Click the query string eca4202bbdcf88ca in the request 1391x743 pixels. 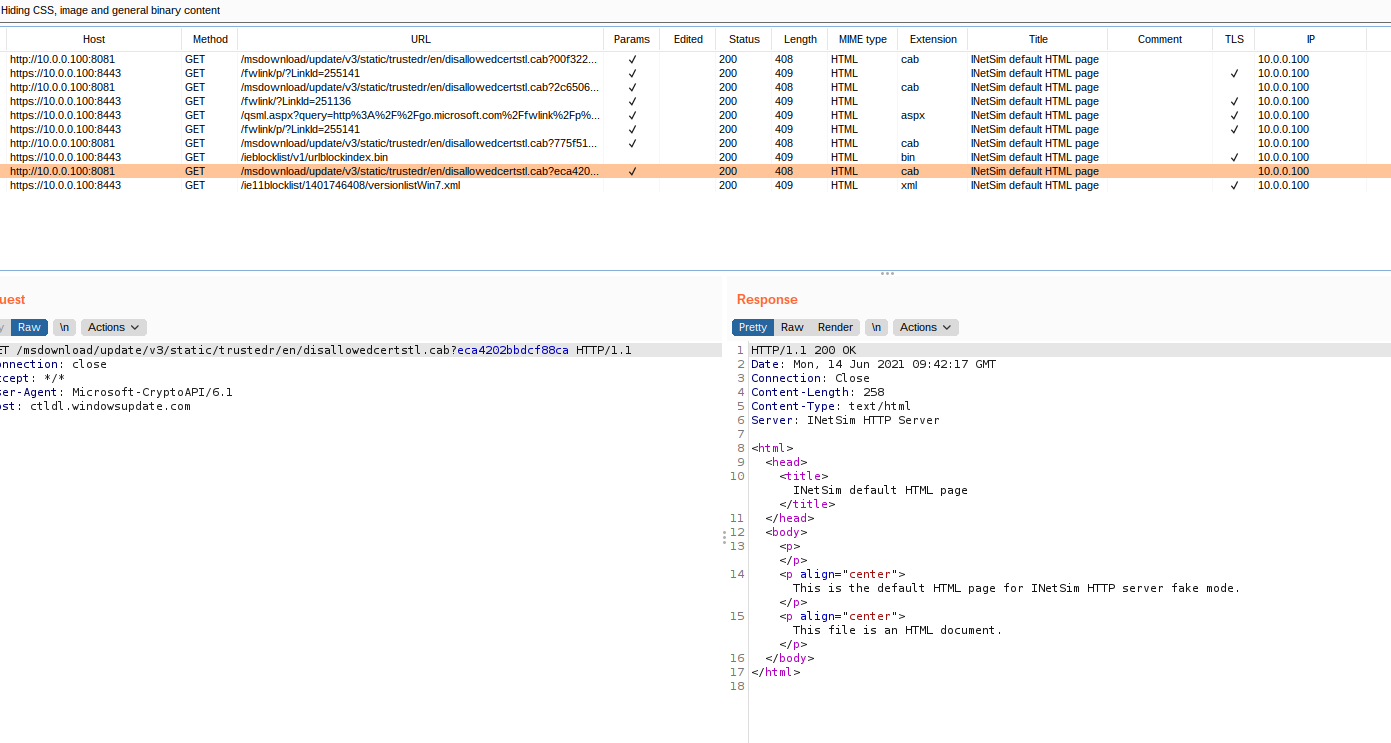pyautogui.click(x=513, y=350)
